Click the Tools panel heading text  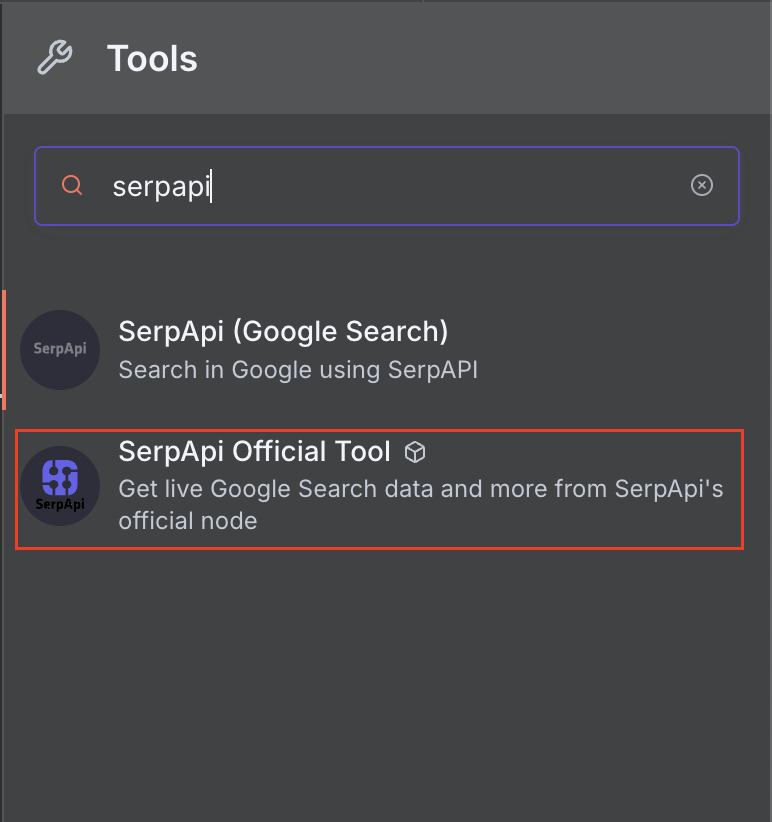point(152,59)
